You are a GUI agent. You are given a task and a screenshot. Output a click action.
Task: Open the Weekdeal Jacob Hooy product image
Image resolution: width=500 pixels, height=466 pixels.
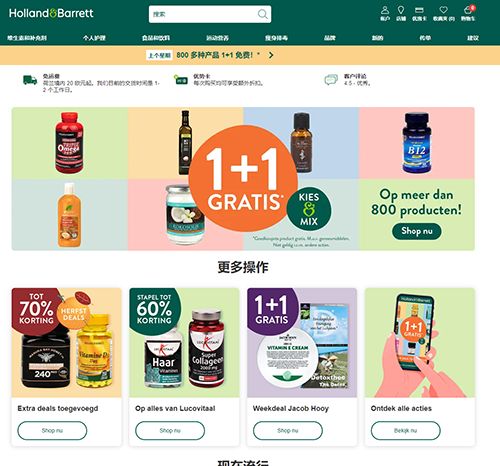[302, 343]
